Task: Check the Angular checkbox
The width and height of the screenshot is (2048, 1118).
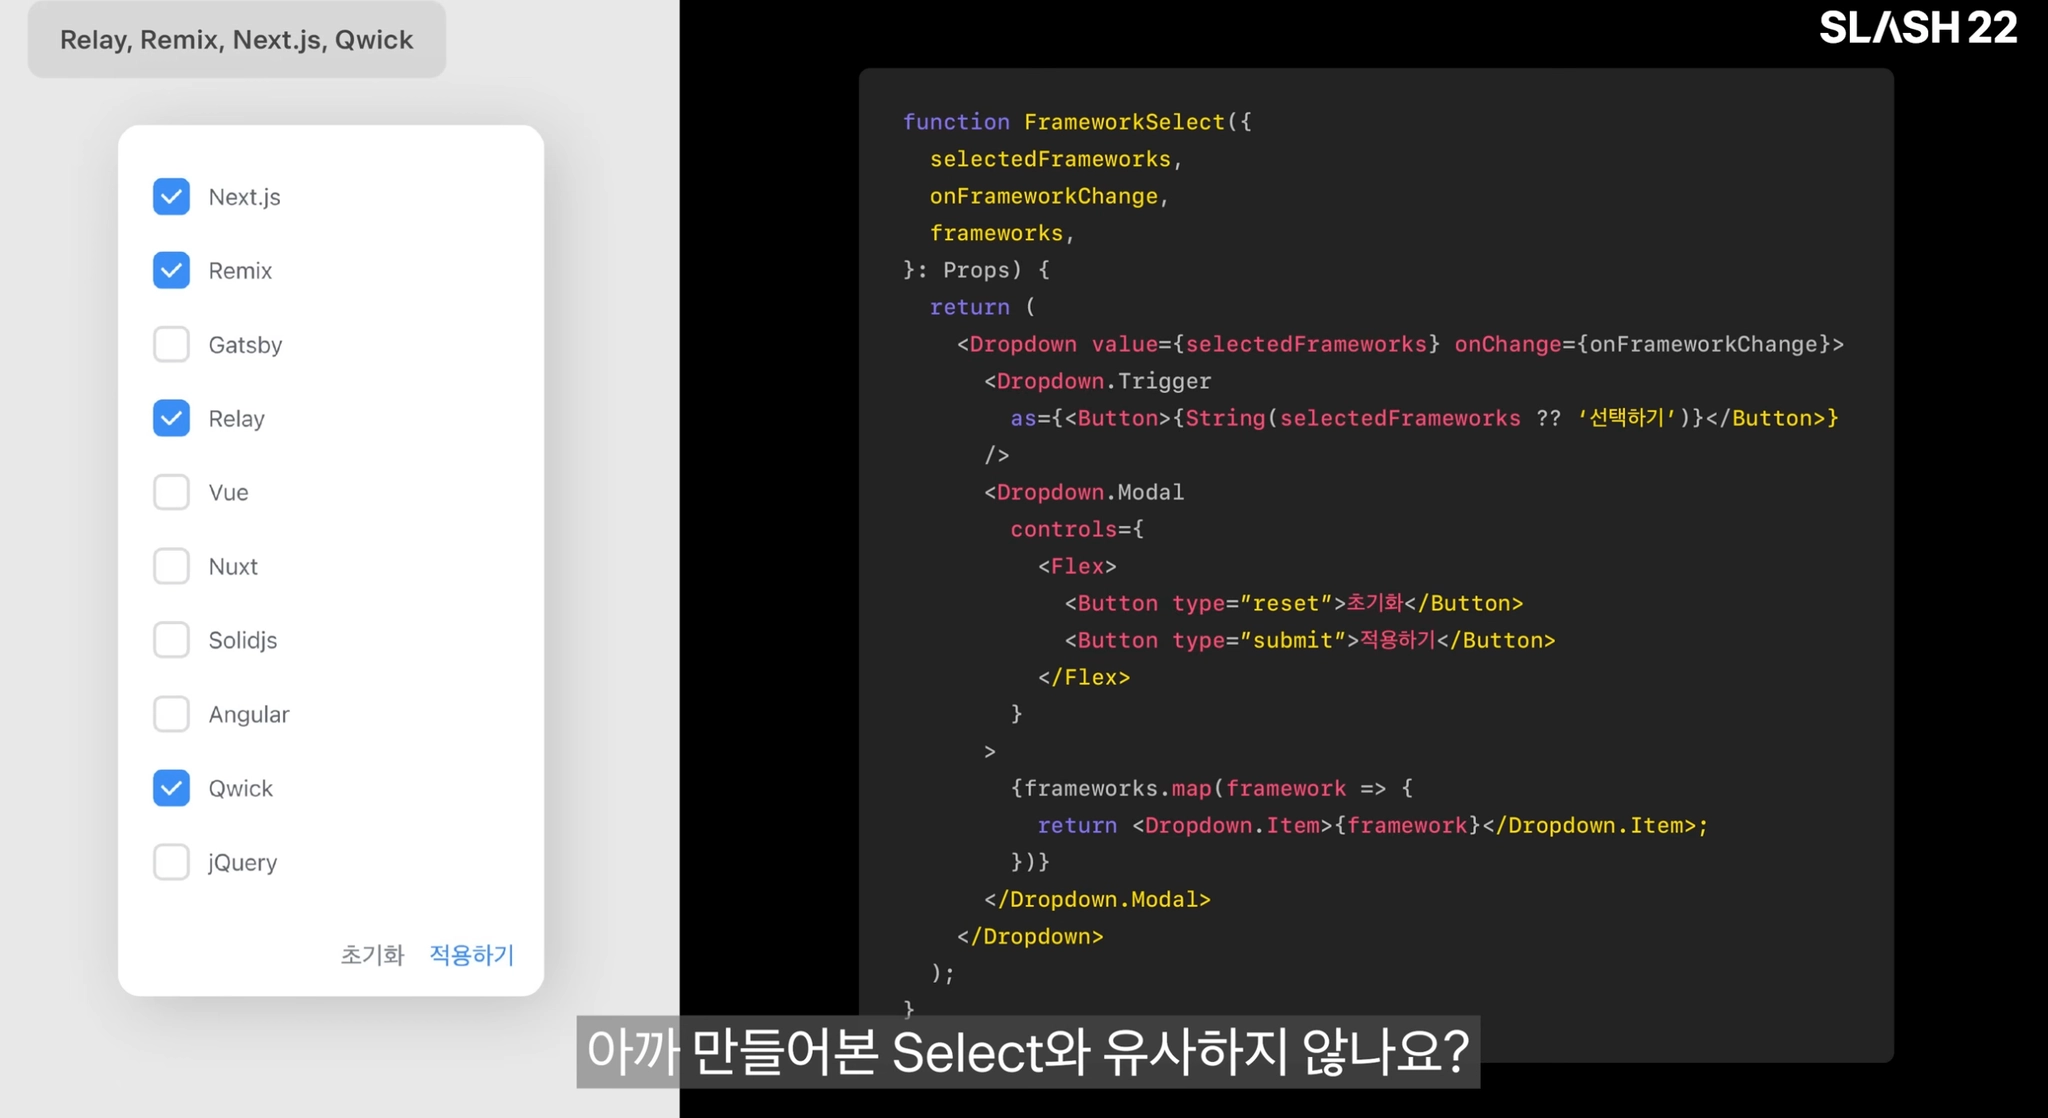Action: click(x=171, y=715)
